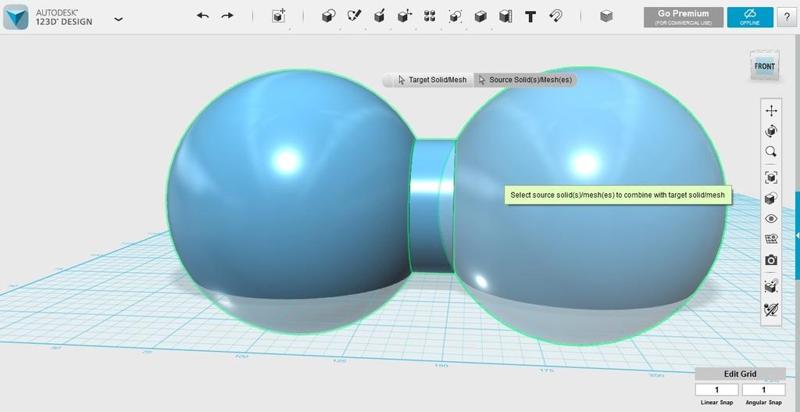Redo the action with the forward arrow
The width and height of the screenshot is (800, 412).
227,16
